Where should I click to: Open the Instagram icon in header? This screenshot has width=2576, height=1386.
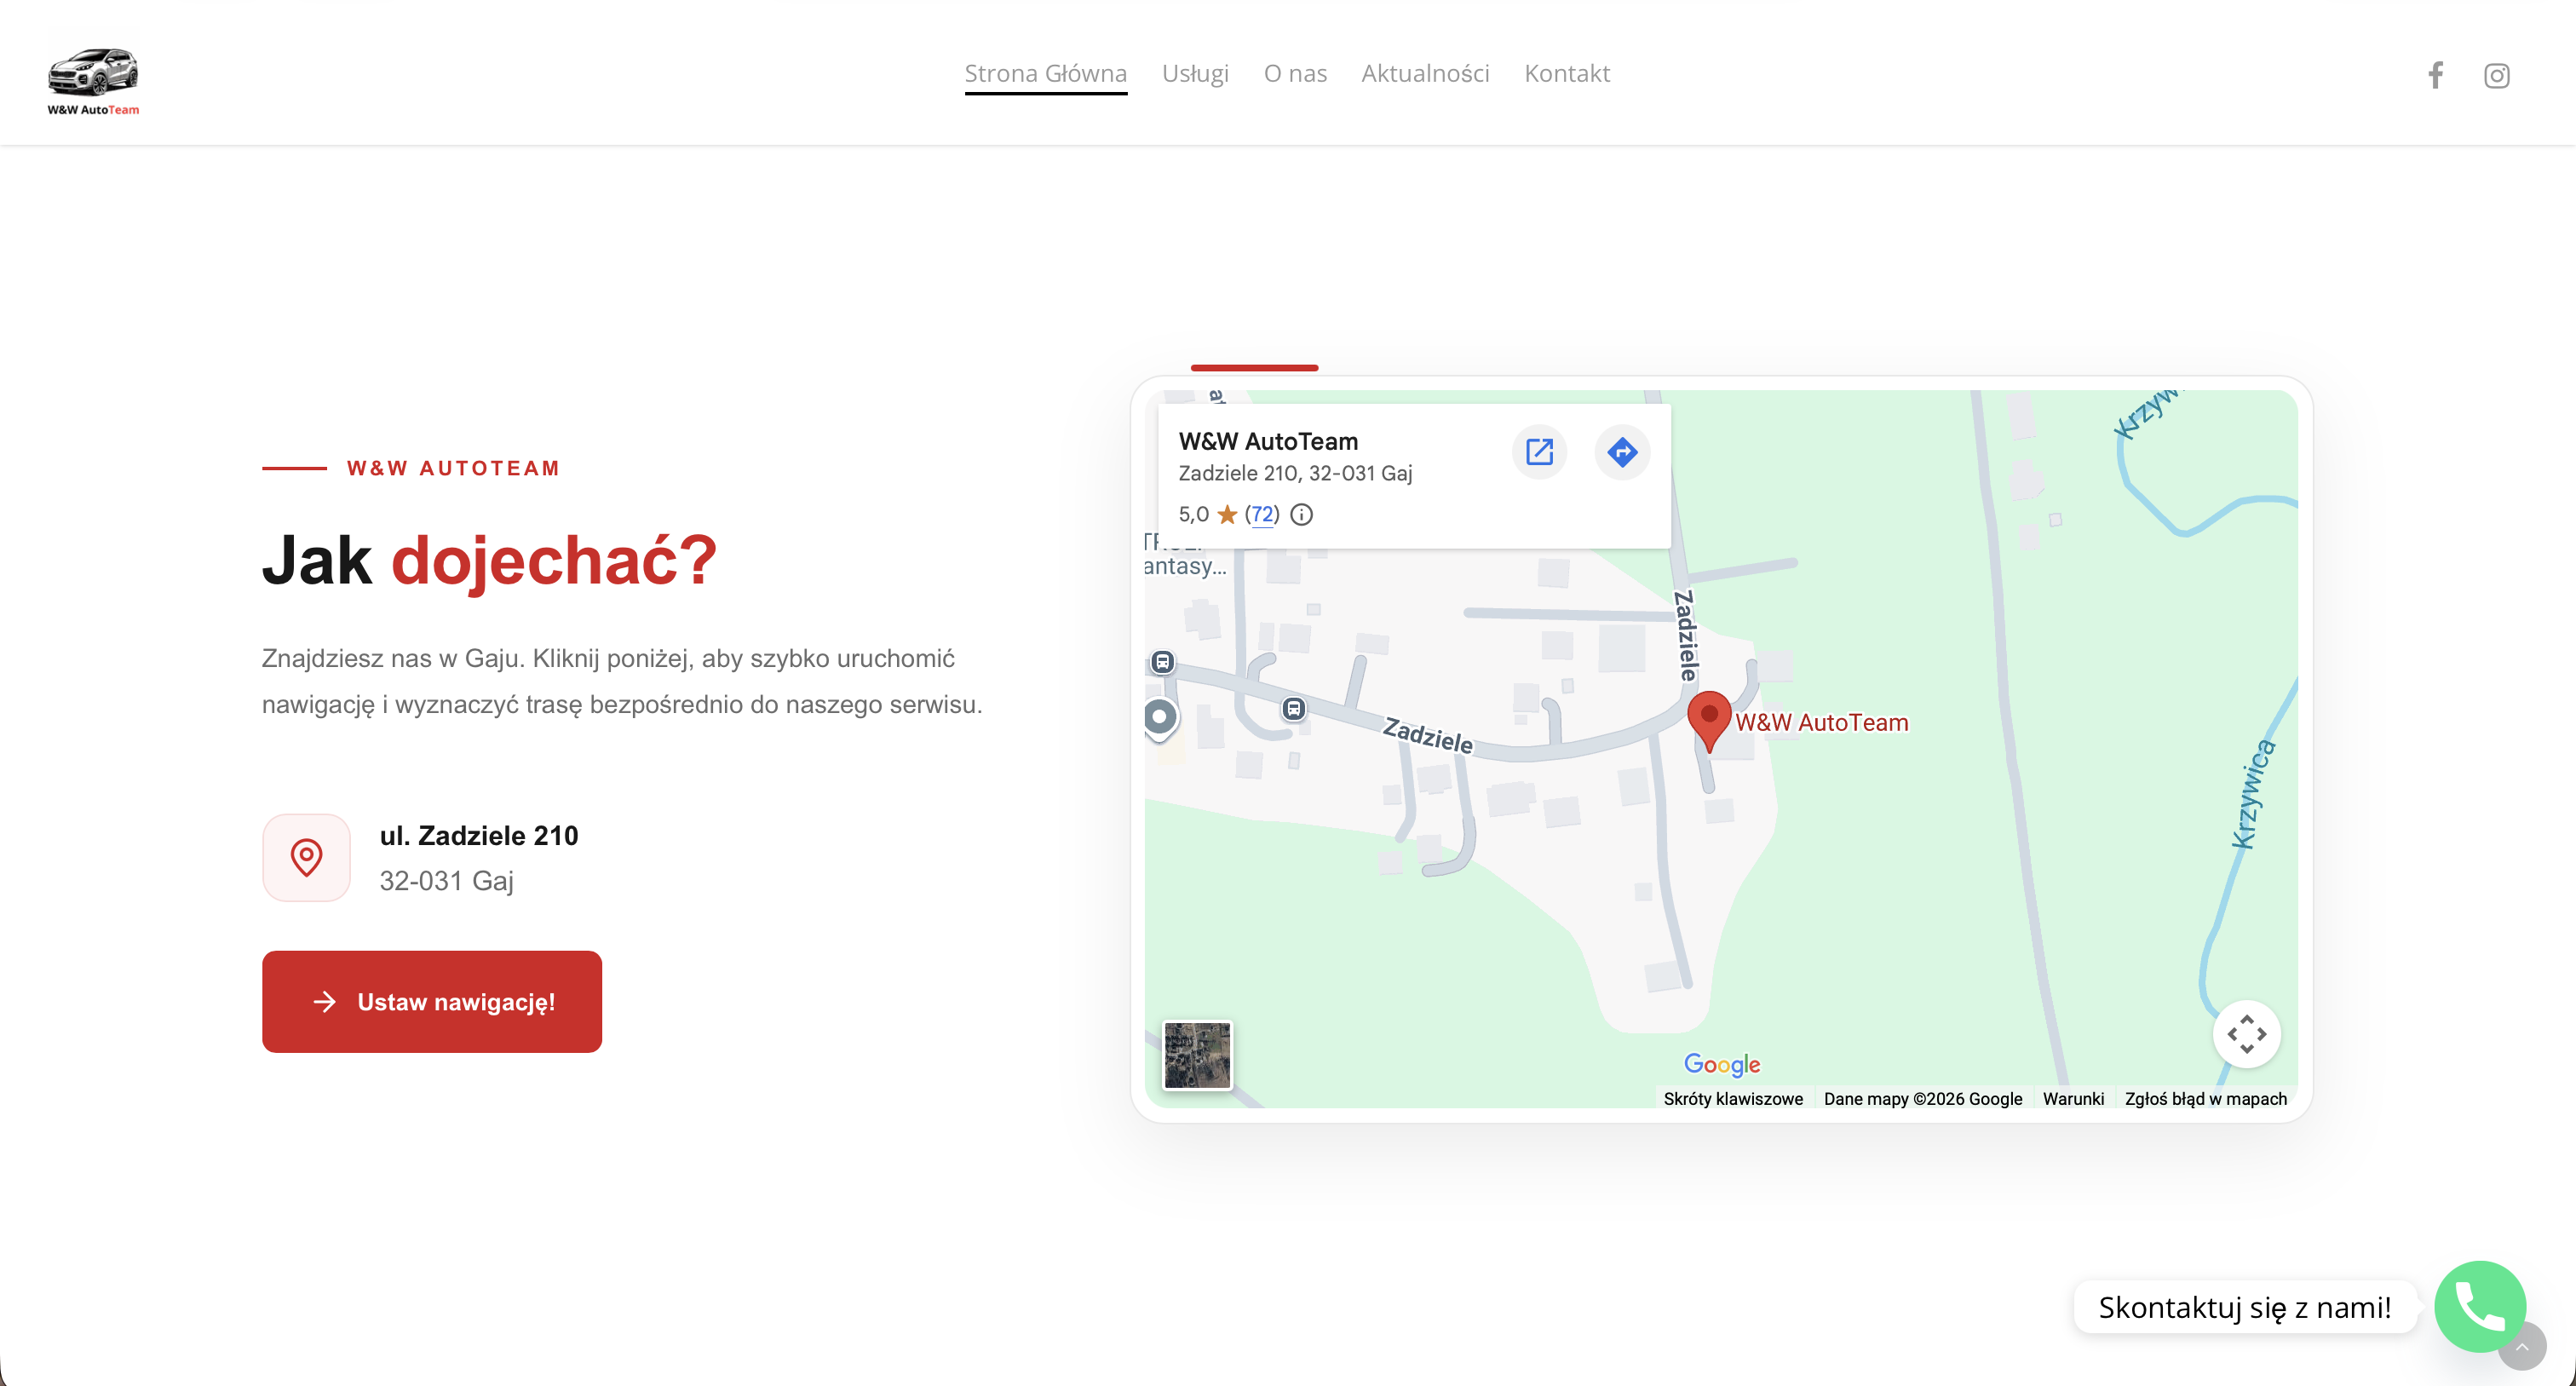tap(2496, 75)
